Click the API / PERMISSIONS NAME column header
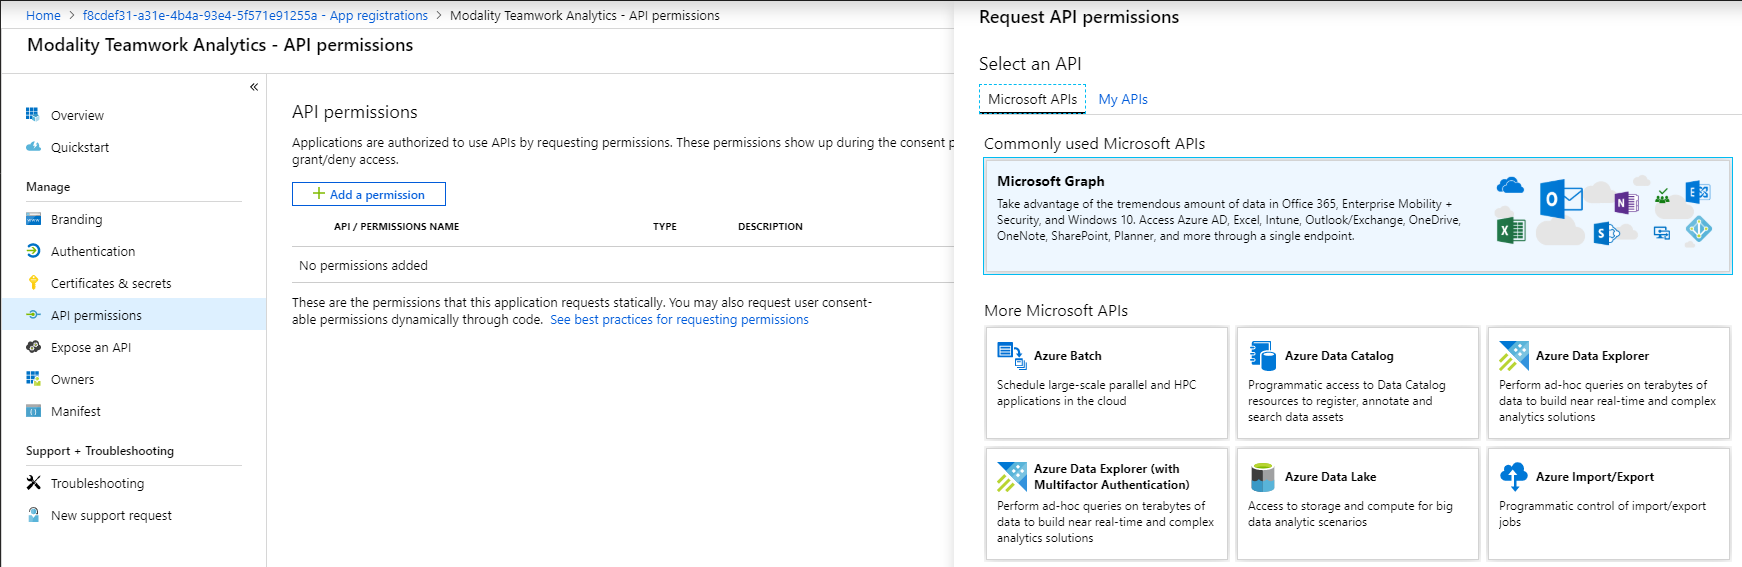The height and width of the screenshot is (567, 1742). 396,227
